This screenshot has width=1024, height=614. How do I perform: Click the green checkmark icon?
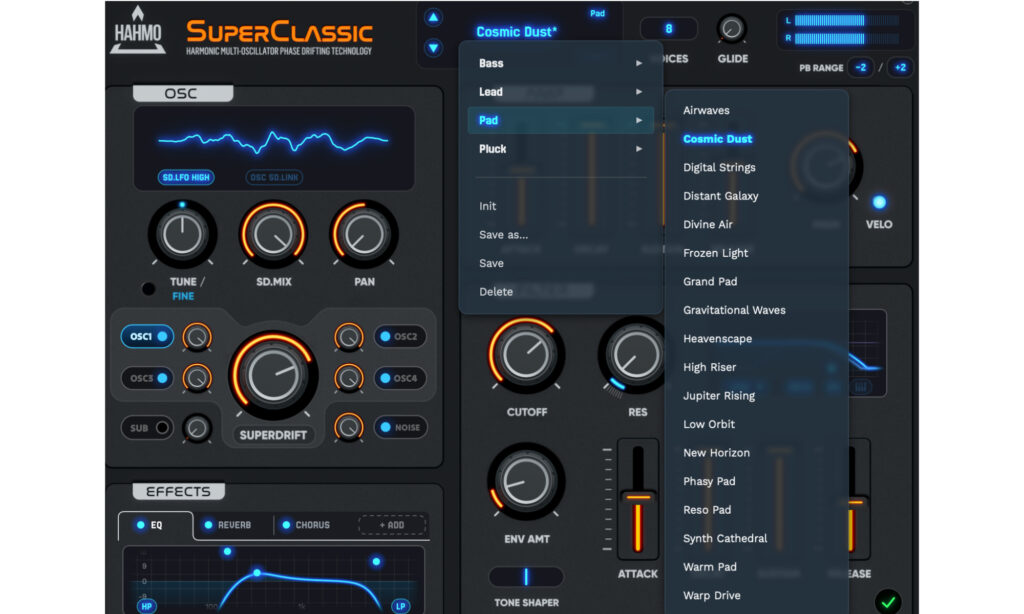point(888,602)
